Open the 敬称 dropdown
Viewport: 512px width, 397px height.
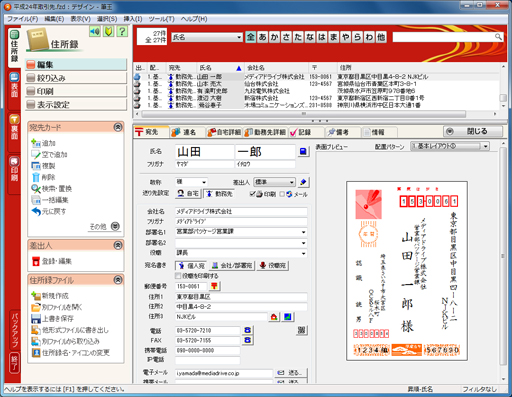[x=204, y=182]
